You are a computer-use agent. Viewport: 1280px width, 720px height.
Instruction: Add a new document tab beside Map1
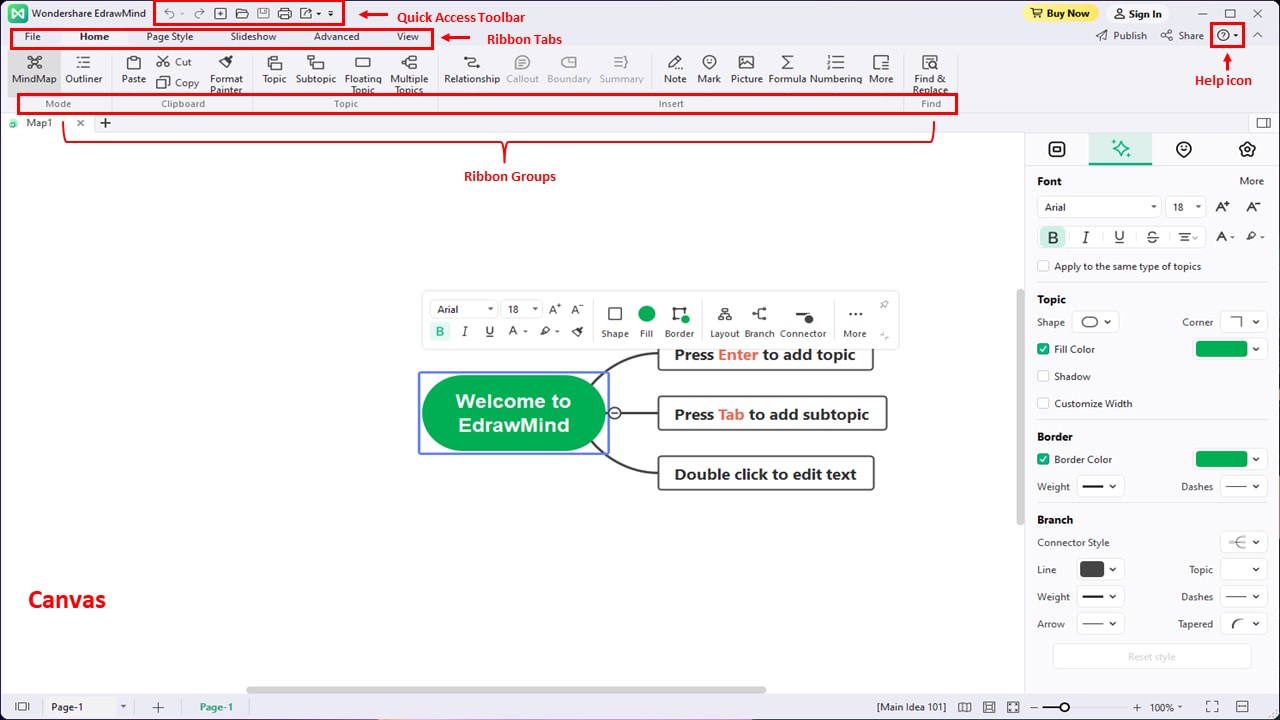click(x=105, y=123)
